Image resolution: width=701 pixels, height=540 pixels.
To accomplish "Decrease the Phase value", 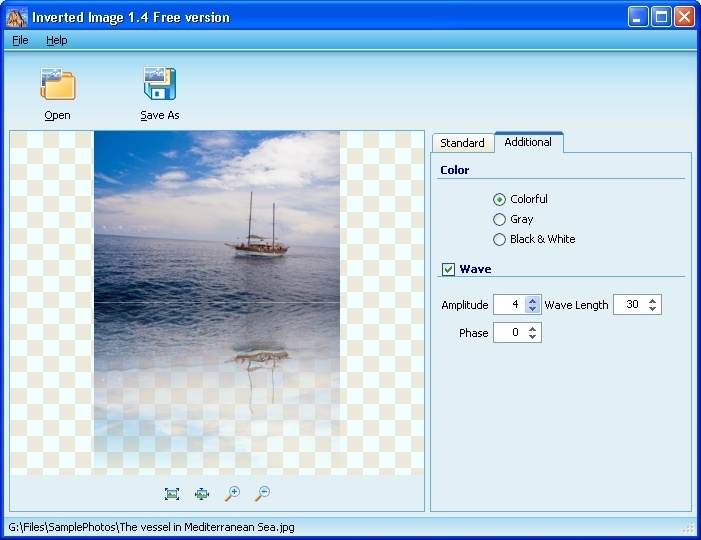I will (532, 337).
